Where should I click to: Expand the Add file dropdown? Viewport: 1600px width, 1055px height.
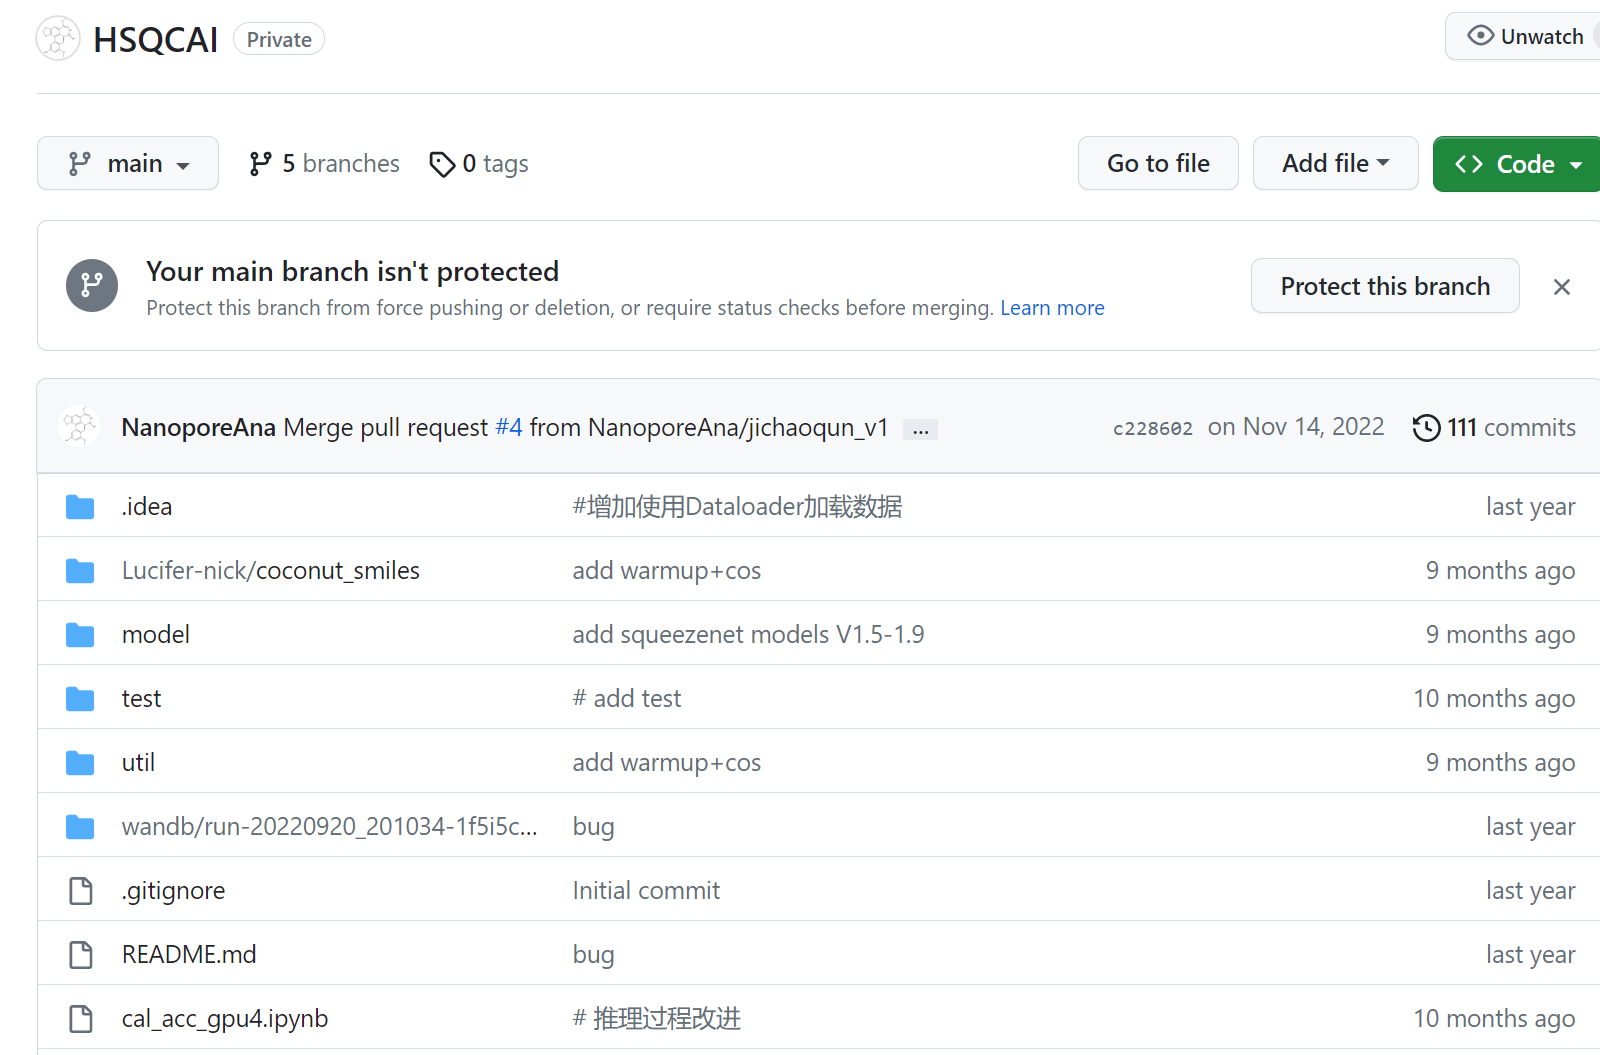coord(1335,163)
